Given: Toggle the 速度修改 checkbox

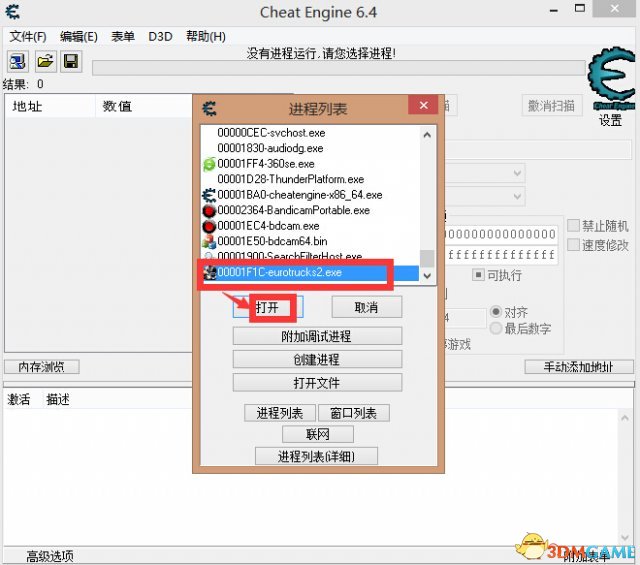Looking at the screenshot, I should pyautogui.click(x=573, y=245).
